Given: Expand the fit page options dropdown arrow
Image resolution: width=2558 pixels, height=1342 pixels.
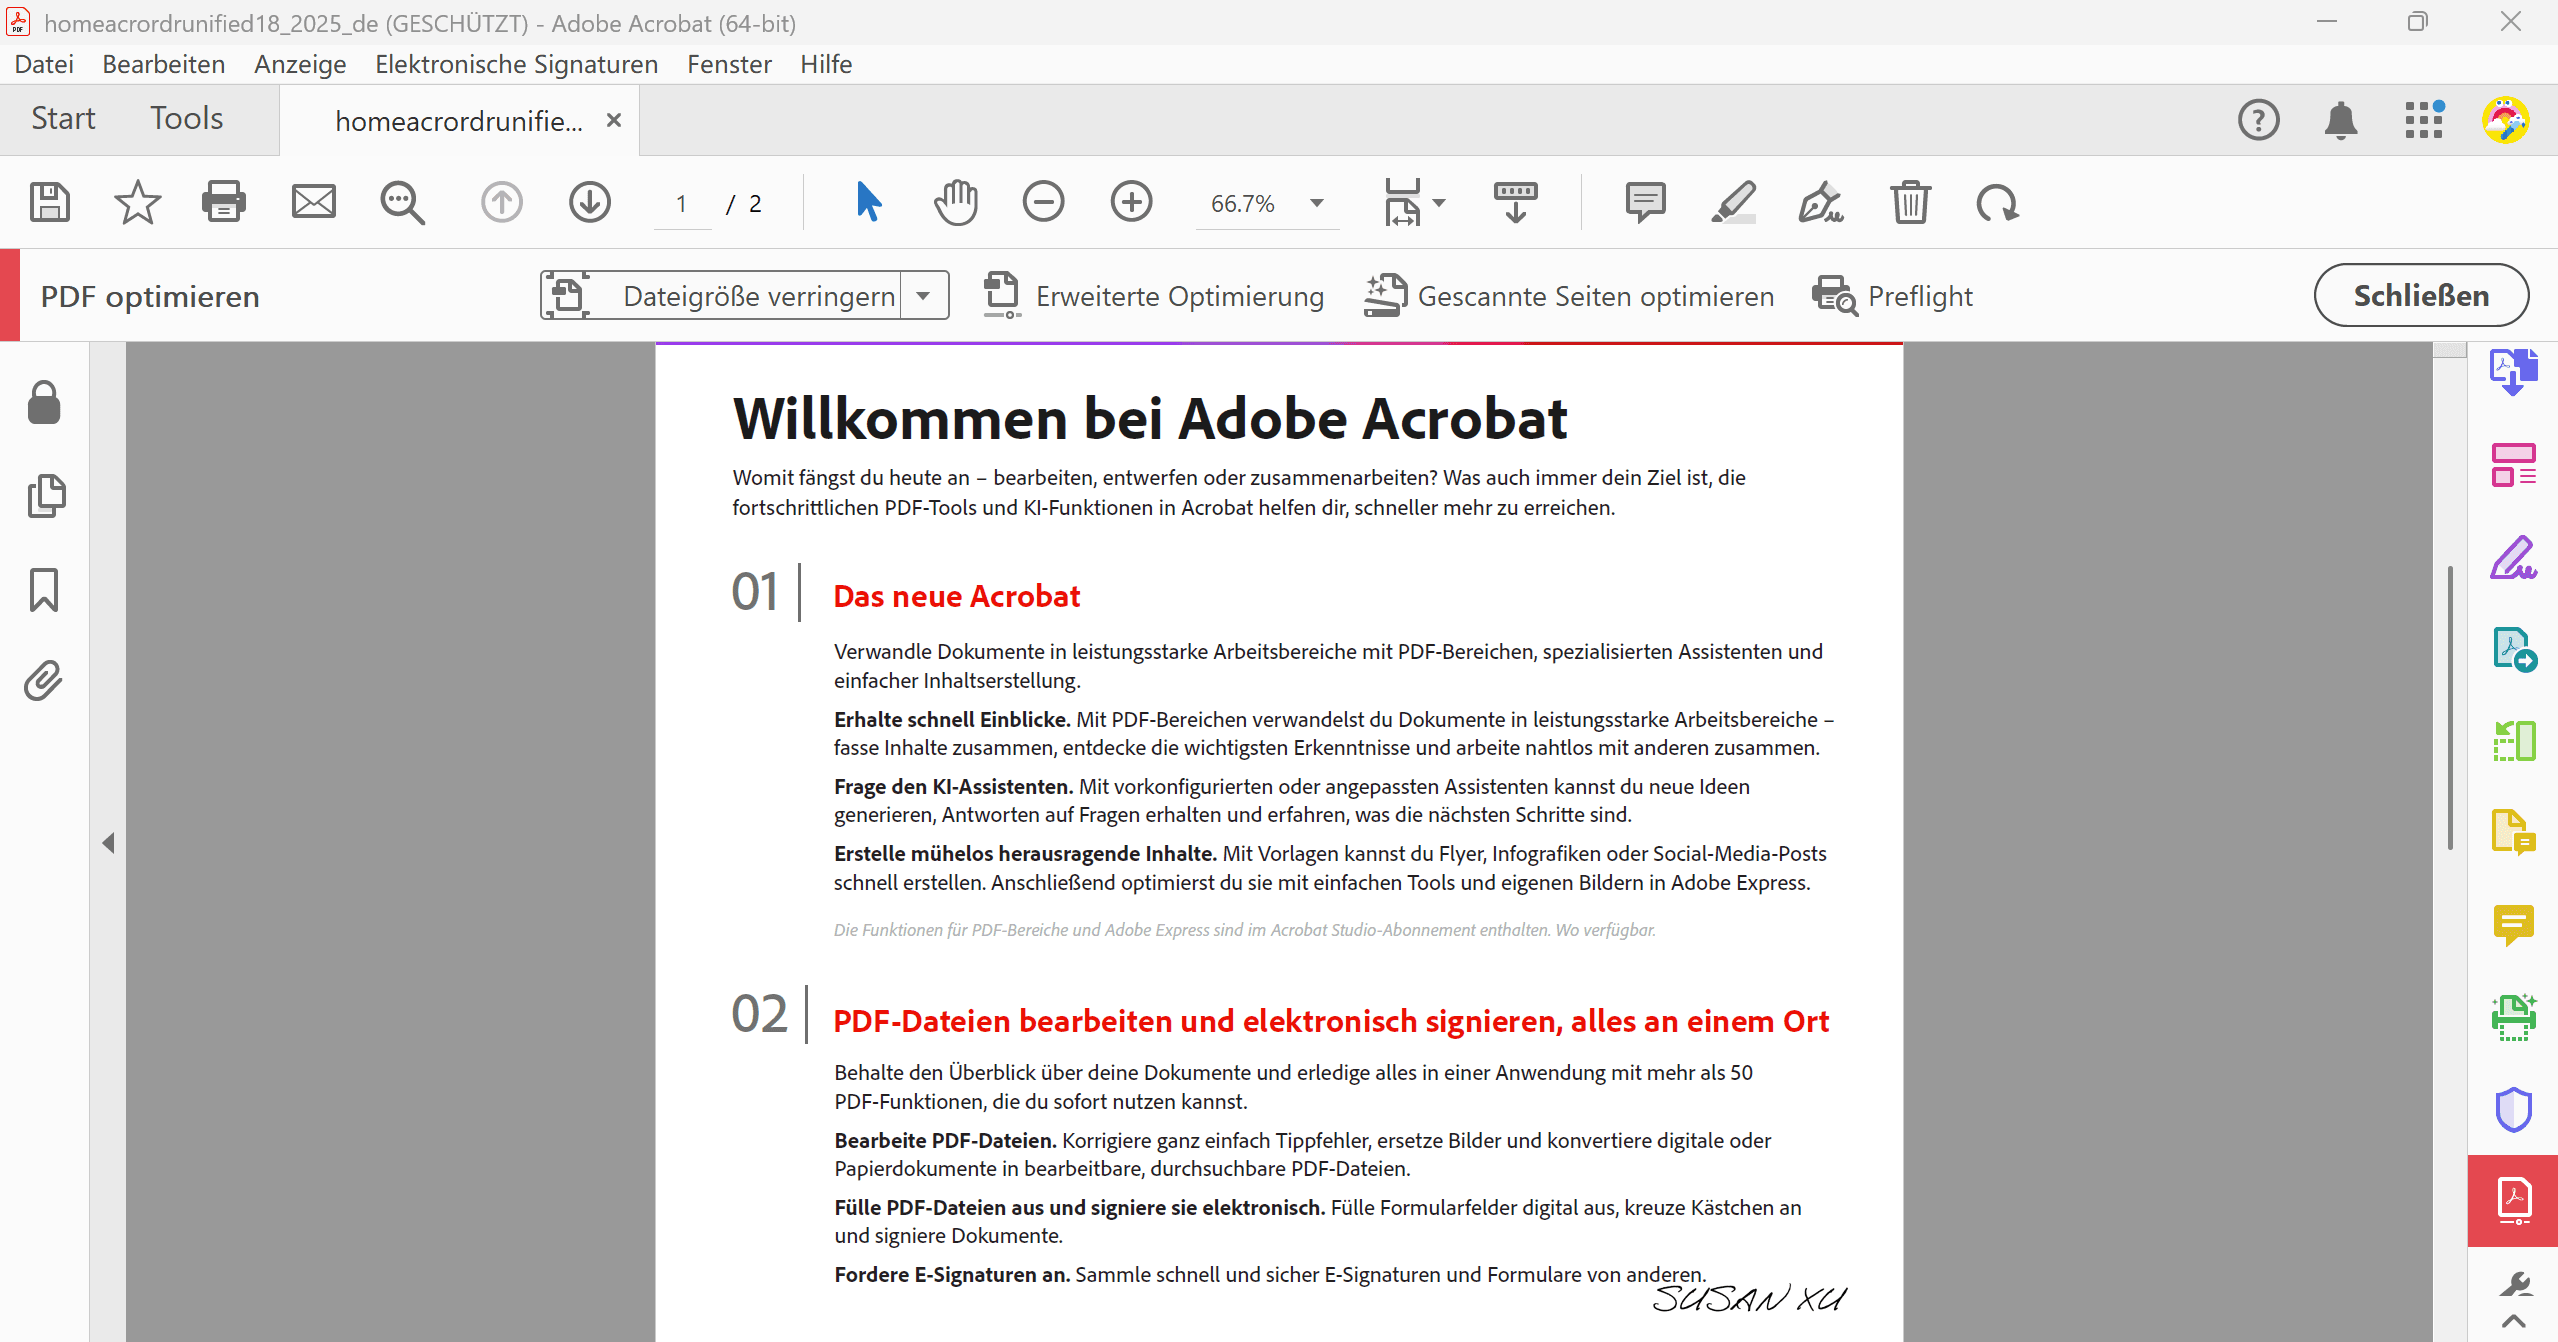Looking at the screenshot, I should click(1439, 203).
